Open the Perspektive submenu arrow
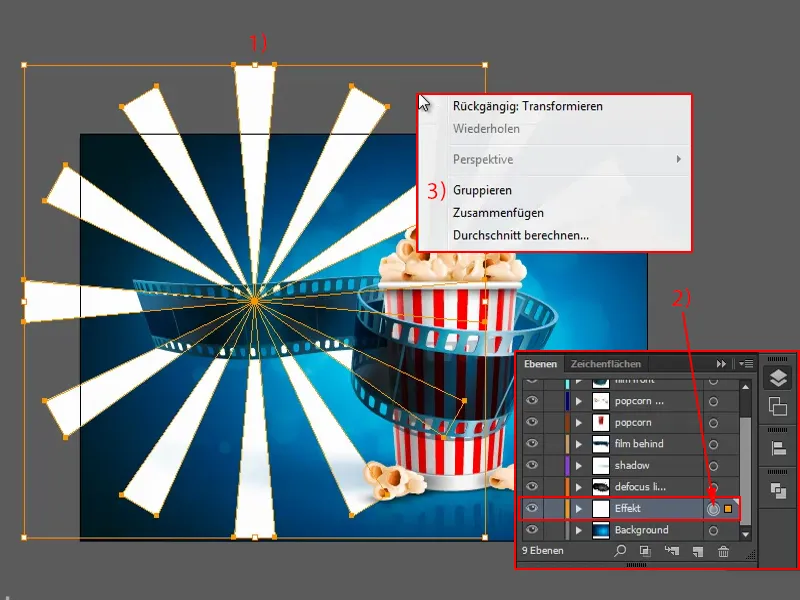 point(679,159)
